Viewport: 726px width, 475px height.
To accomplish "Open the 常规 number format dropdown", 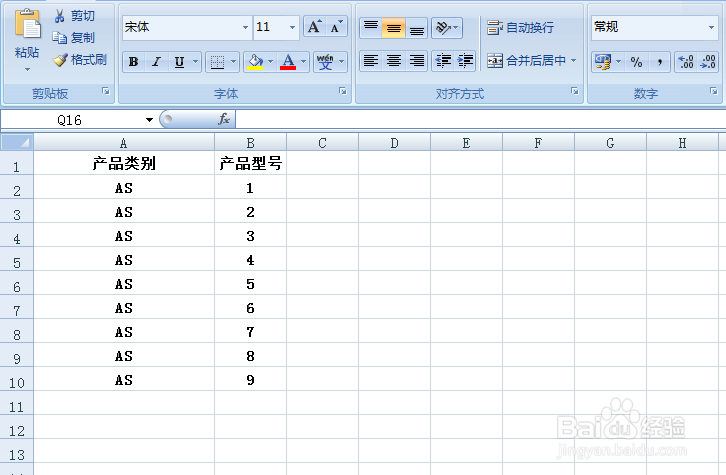I will (712, 27).
